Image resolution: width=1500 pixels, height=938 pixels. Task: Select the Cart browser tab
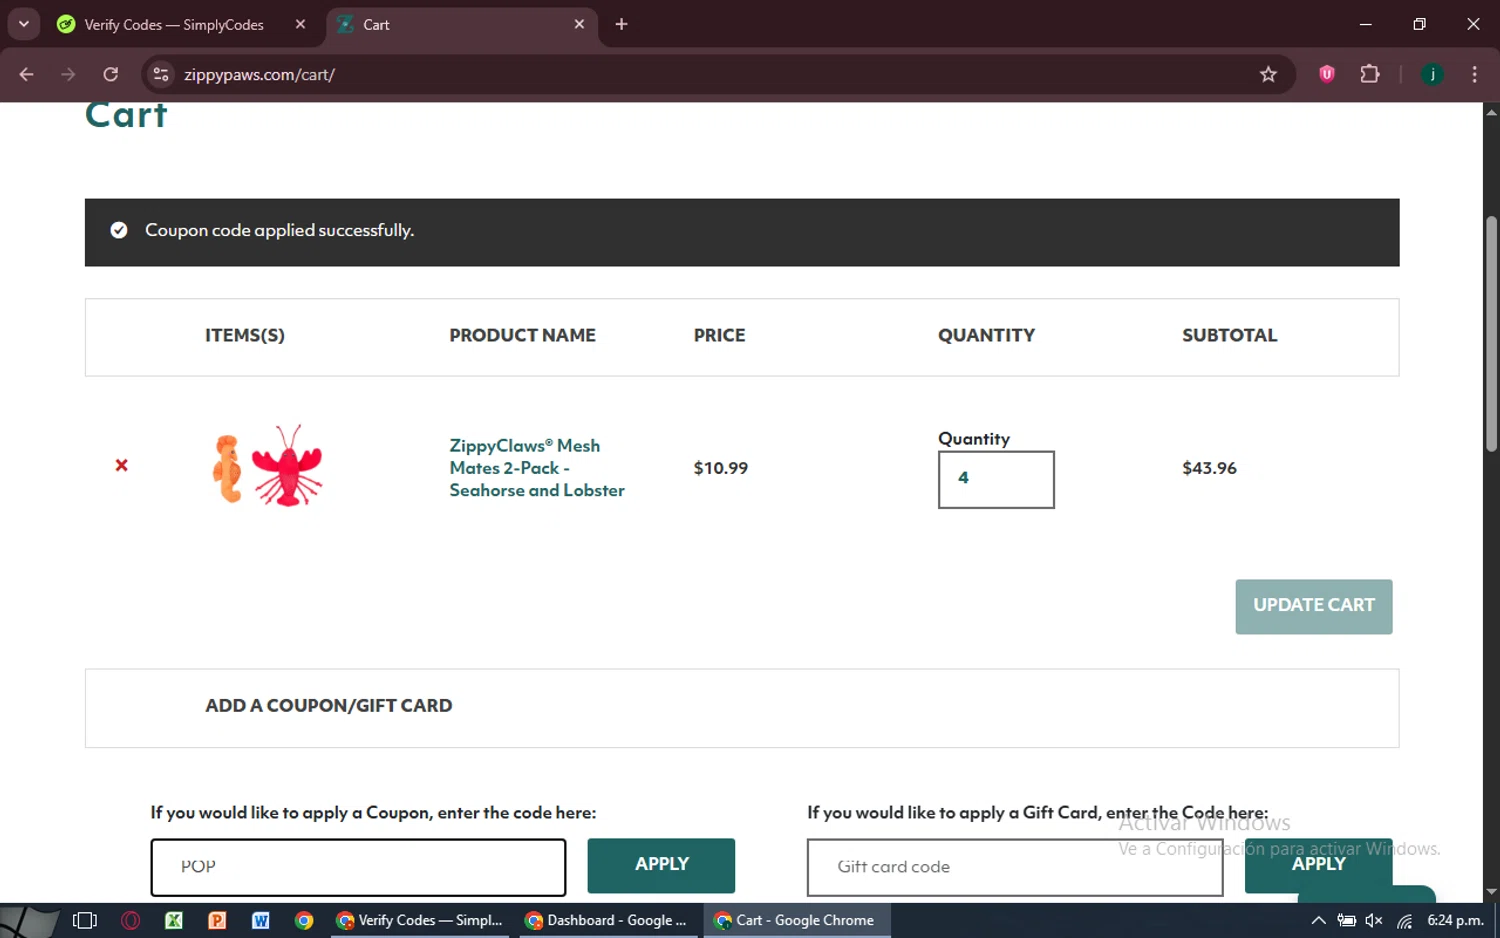click(x=460, y=24)
